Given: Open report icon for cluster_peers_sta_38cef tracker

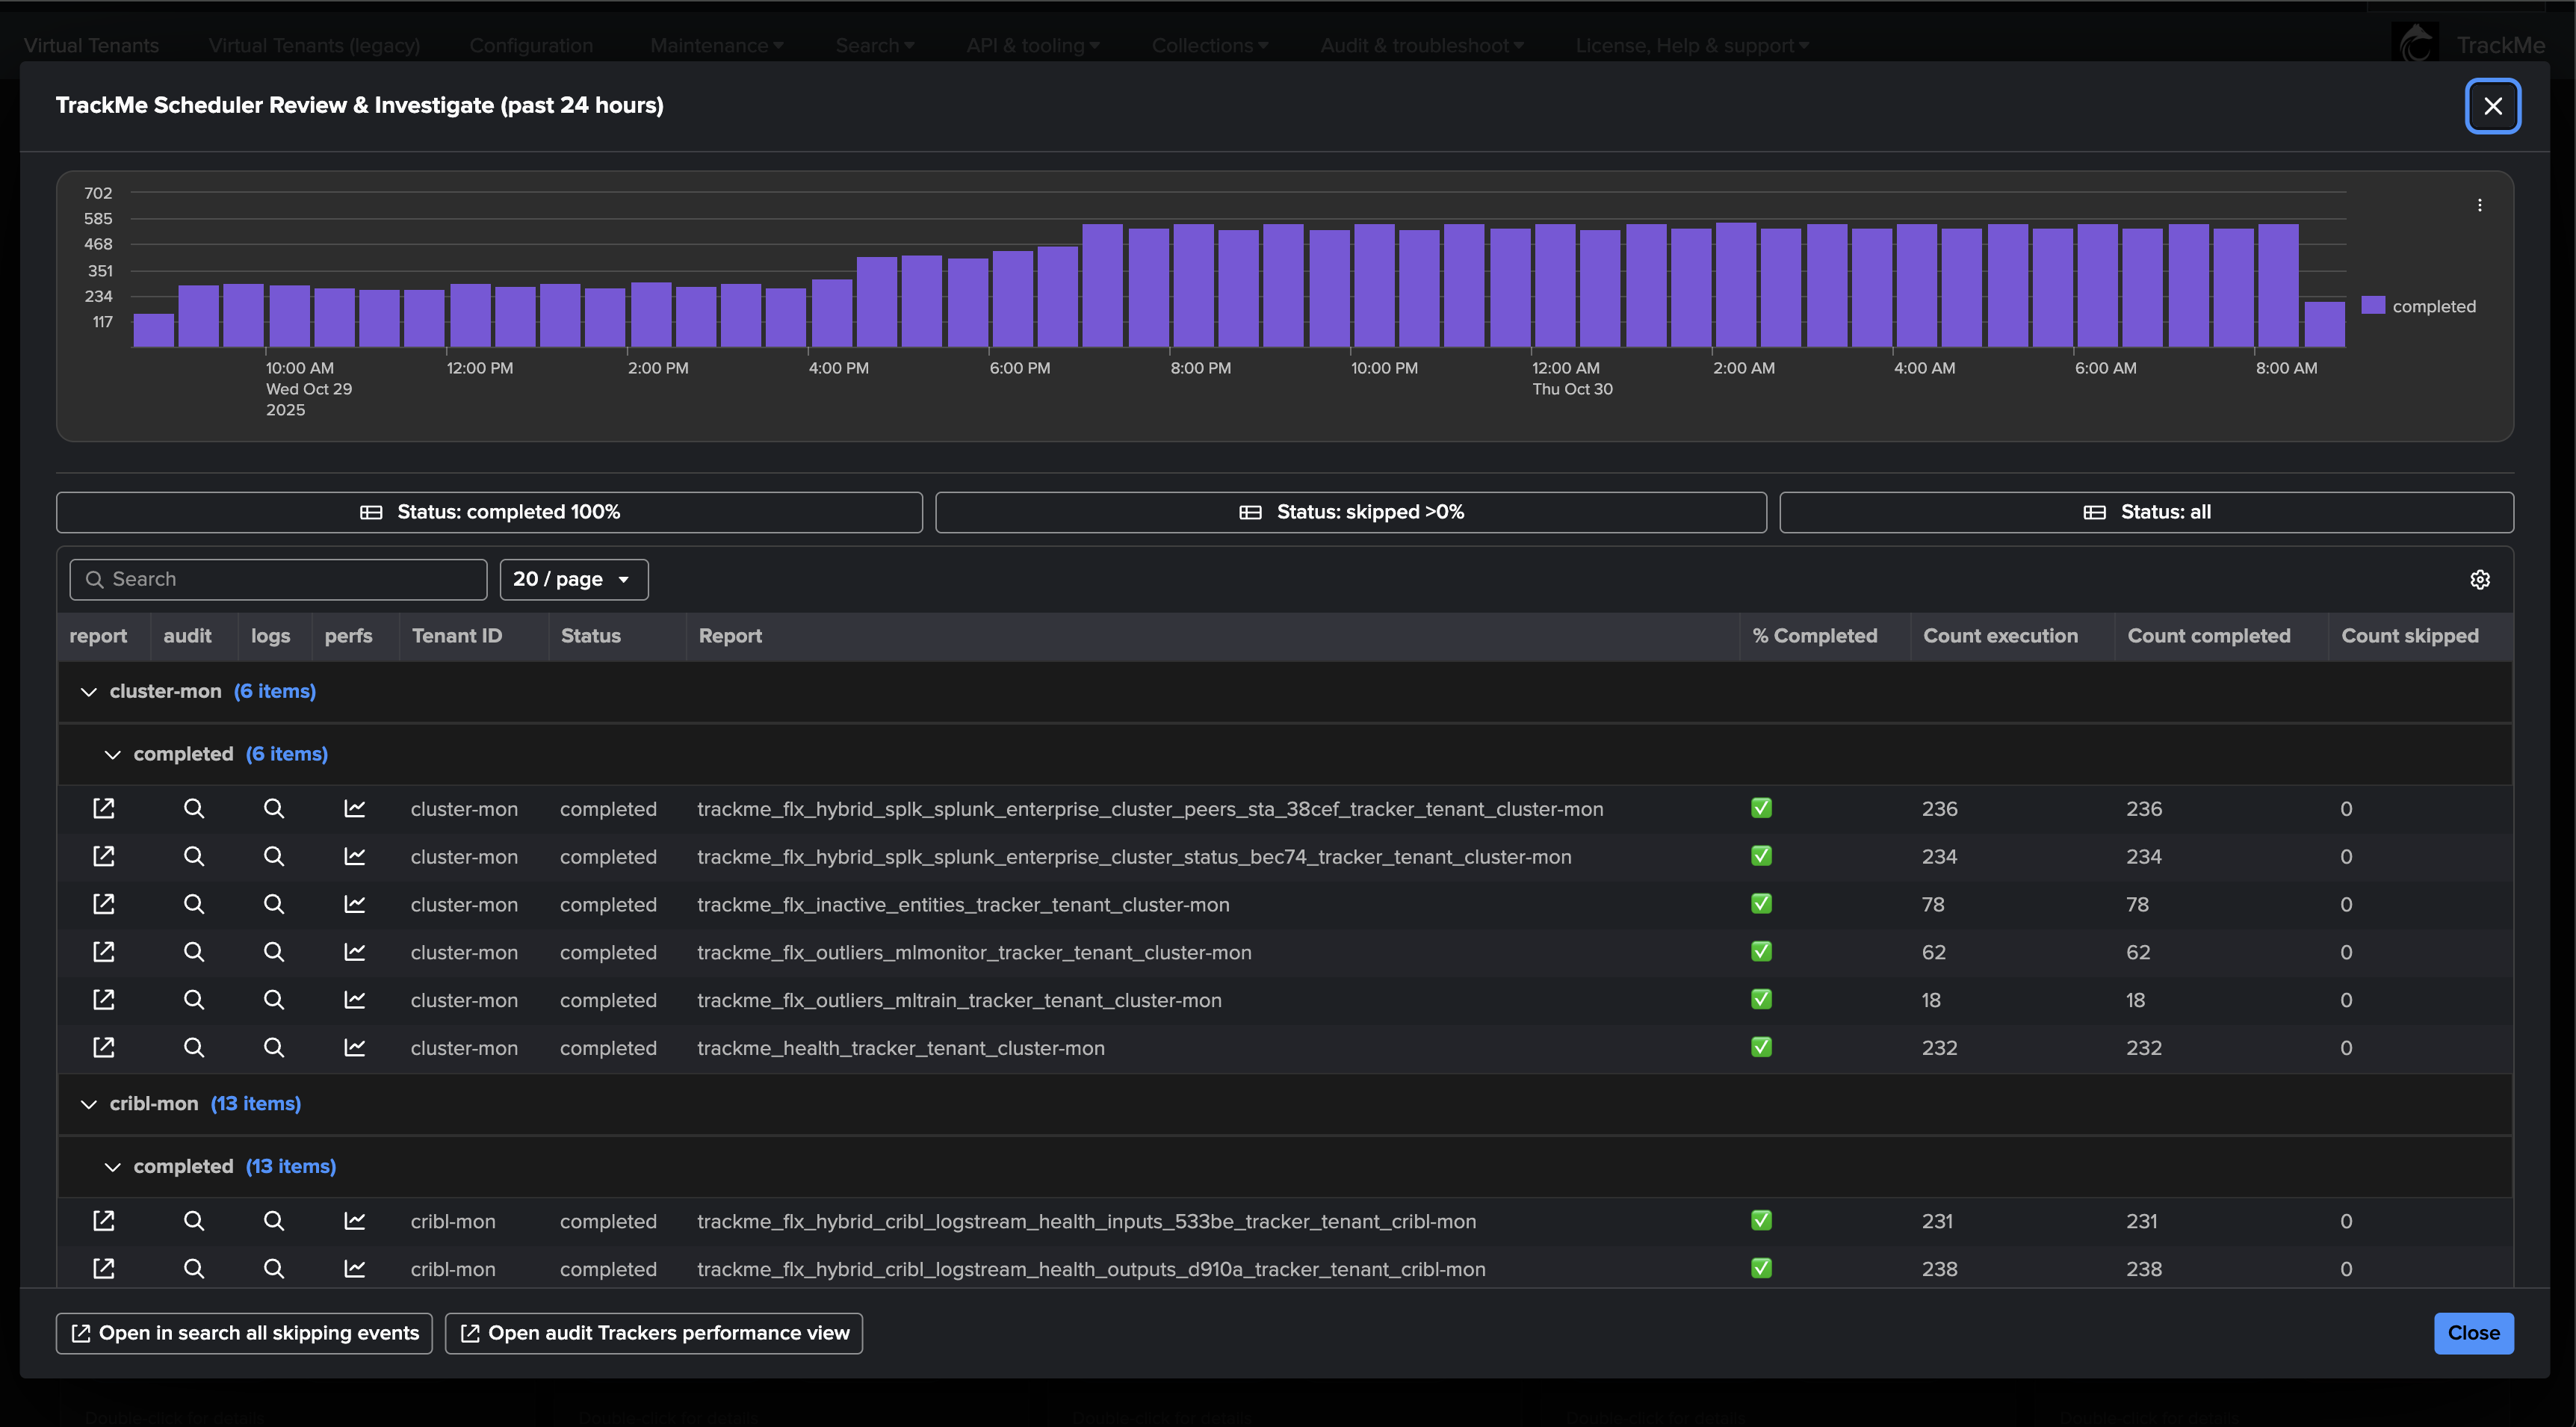Looking at the screenshot, I should coord(103,808).
